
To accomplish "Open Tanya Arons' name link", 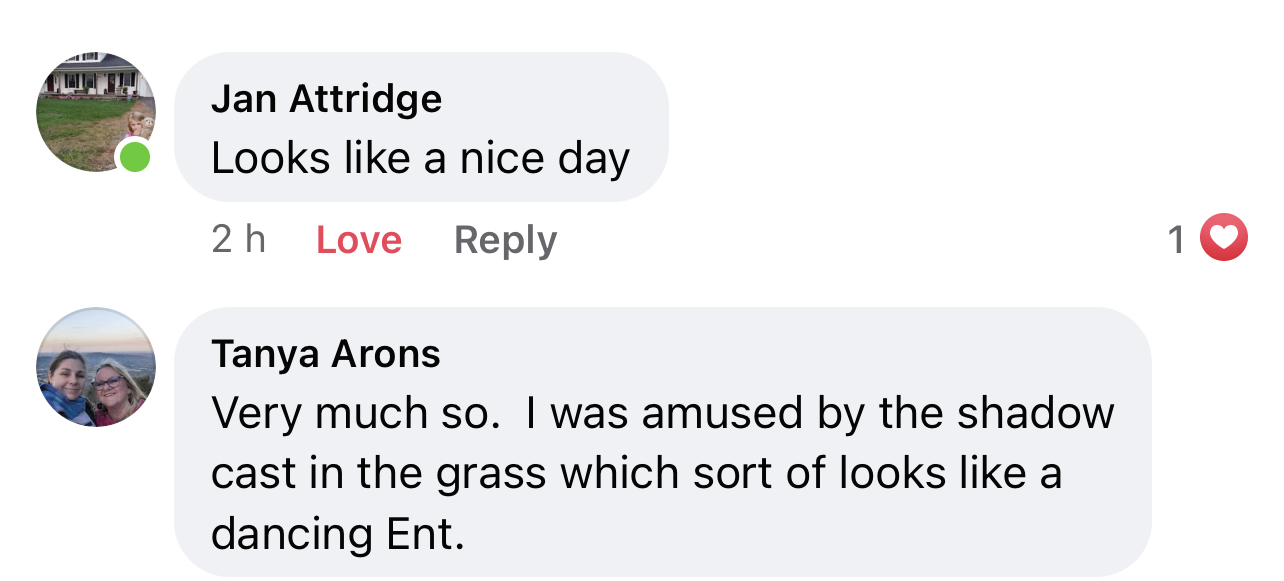I will coord(326,354).
